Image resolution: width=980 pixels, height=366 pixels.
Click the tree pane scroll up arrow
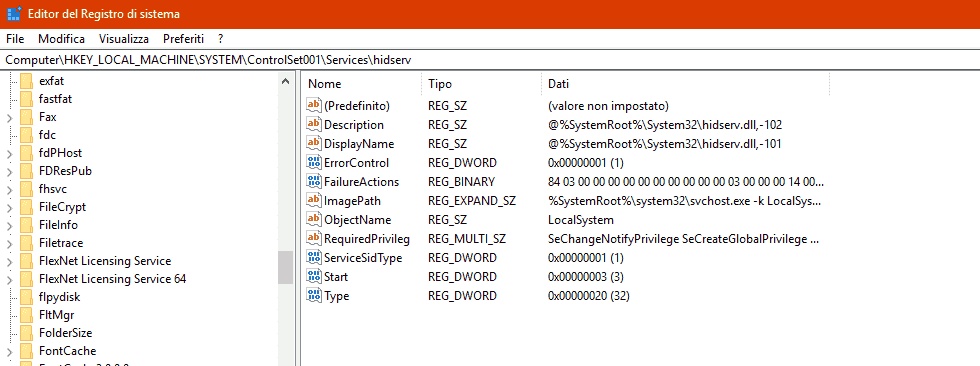(286, 81)
